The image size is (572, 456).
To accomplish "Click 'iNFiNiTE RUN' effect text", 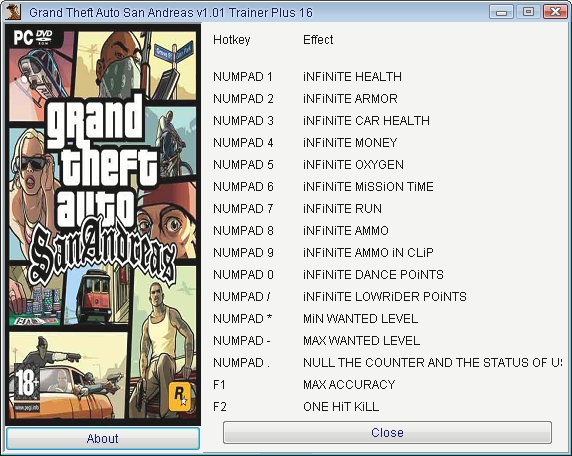I will tap(343, 208).
